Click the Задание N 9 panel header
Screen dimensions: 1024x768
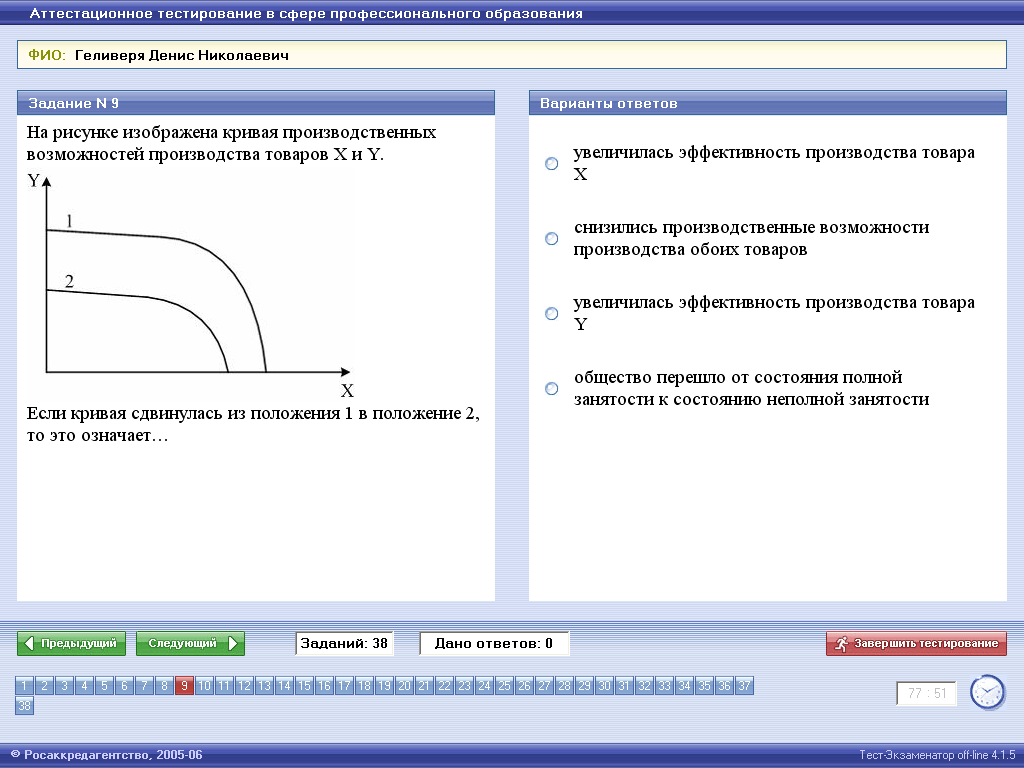(256, 103)
